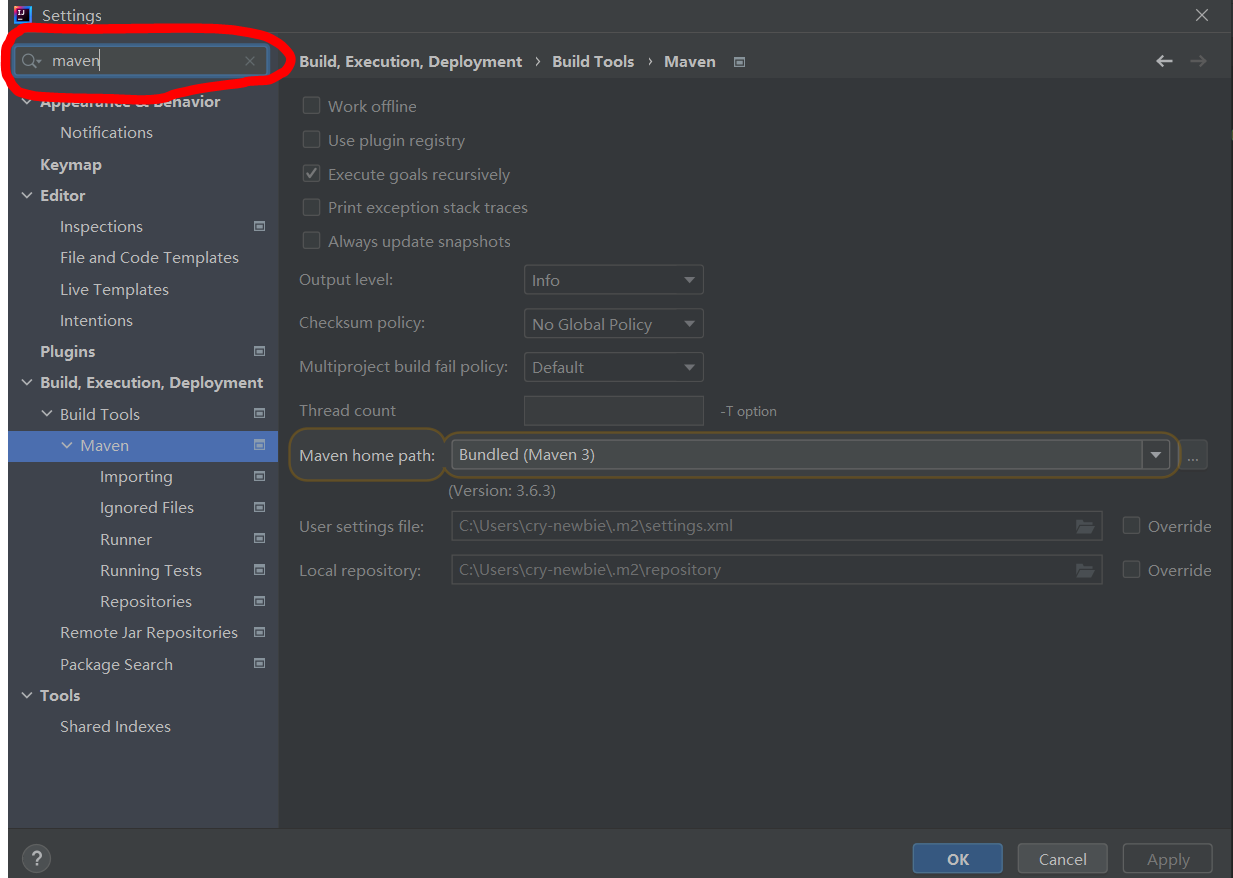Go forward using the right arrow
The width and height of the screenshot is (1233, 878).
[x=1198, y=61]
